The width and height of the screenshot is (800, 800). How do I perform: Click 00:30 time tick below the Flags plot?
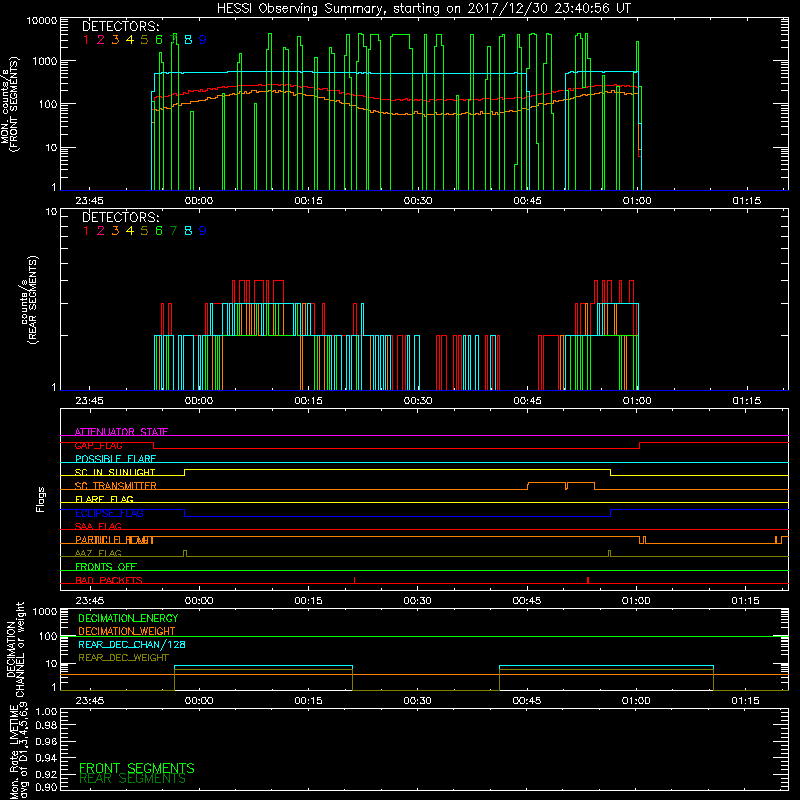(417, 601)
